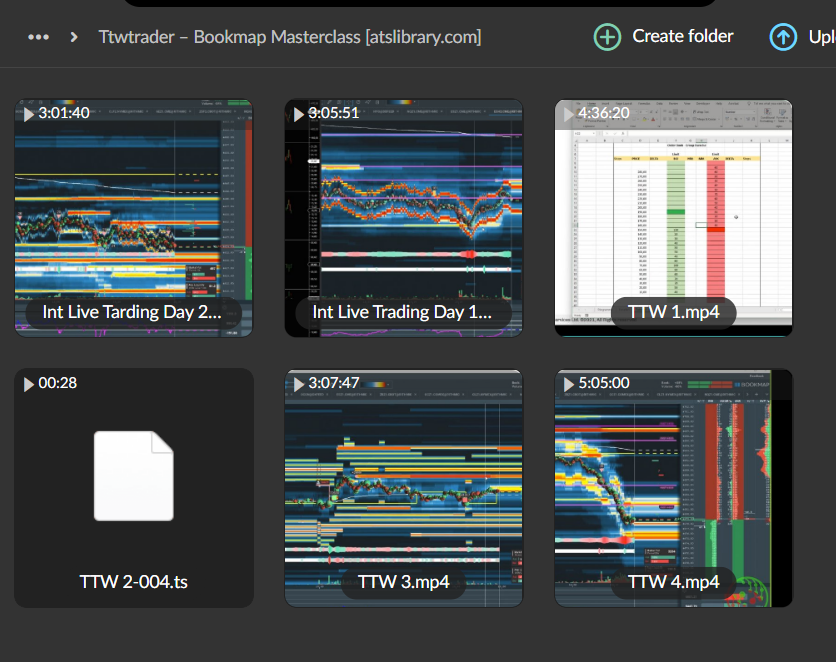Open the Ttwtrader Bookmap Masterclass folder name

pos(288,36)
